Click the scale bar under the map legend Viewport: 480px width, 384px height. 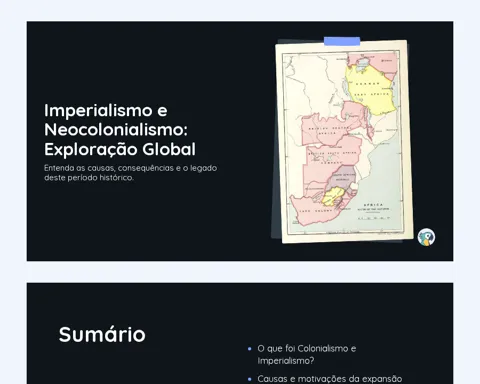[373, 219]
